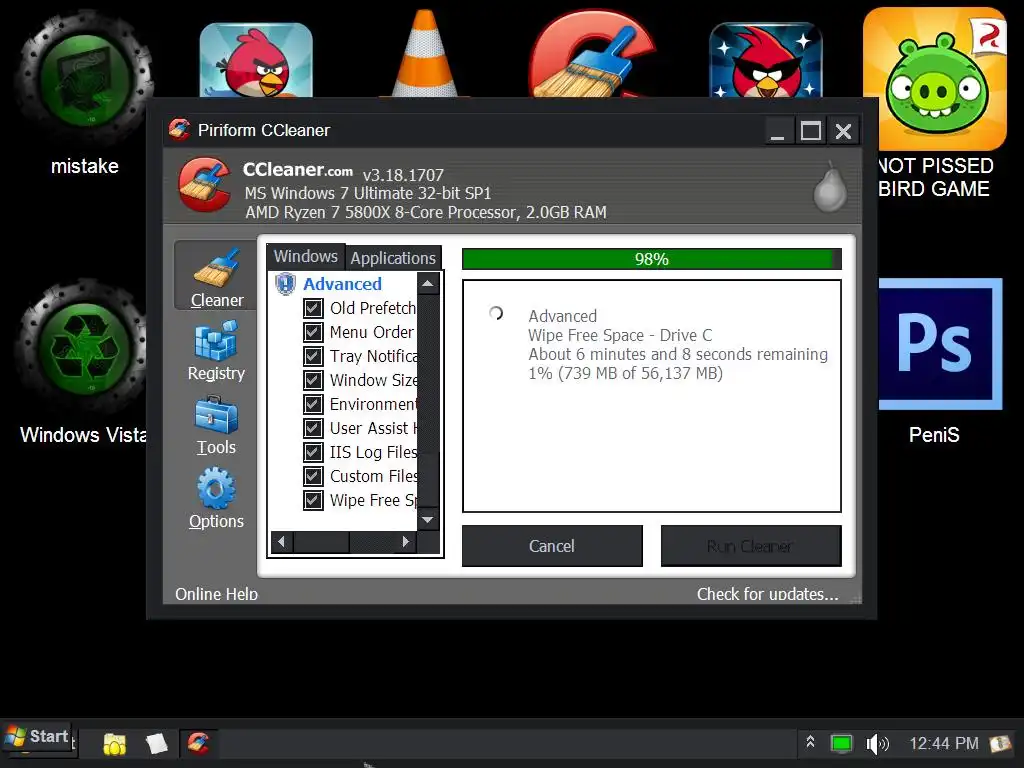This screenshot has width=1024, height=768.
Task: Click the CCleaner logo in header
Action: tap(204, 185)
